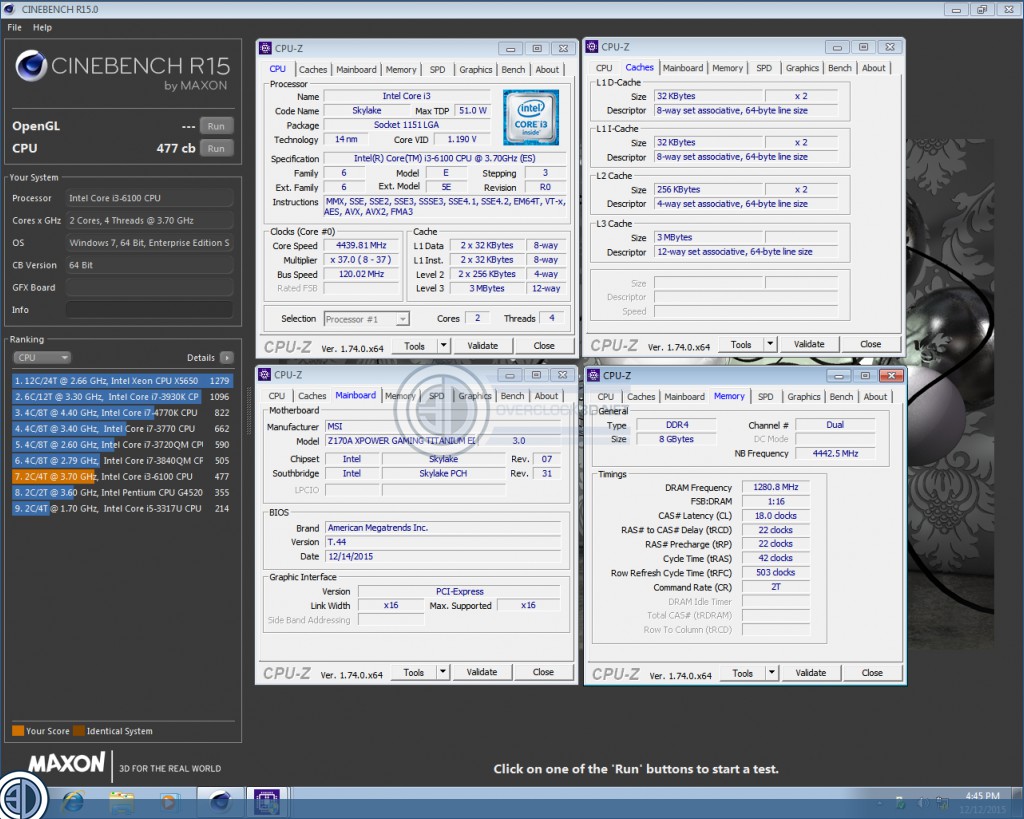Click the Close button in the Memory window

(x=872, y=673)
